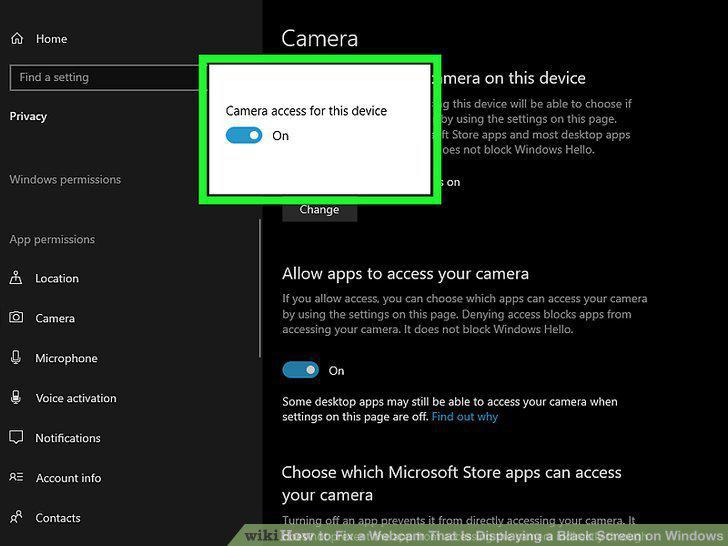Viewport: 728px width, 546px height.
Task: Open Account info permissions page
Action: pos(68,478)
